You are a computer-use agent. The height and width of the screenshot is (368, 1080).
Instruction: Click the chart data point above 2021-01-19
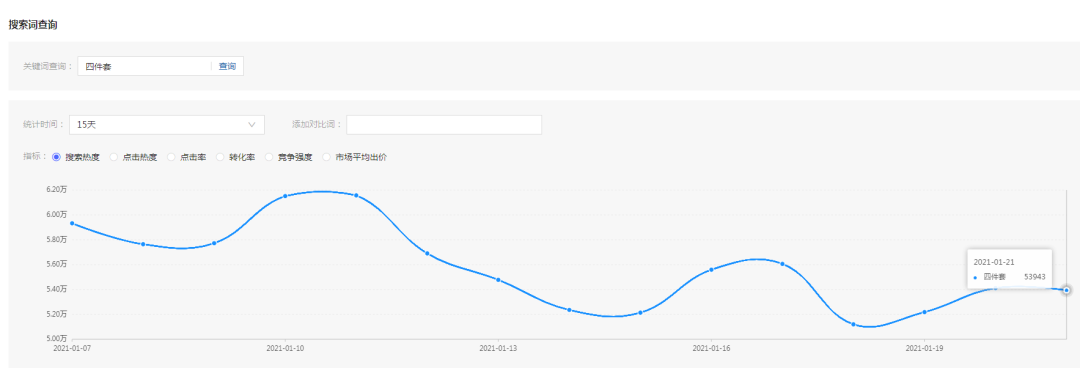[924, 312]
